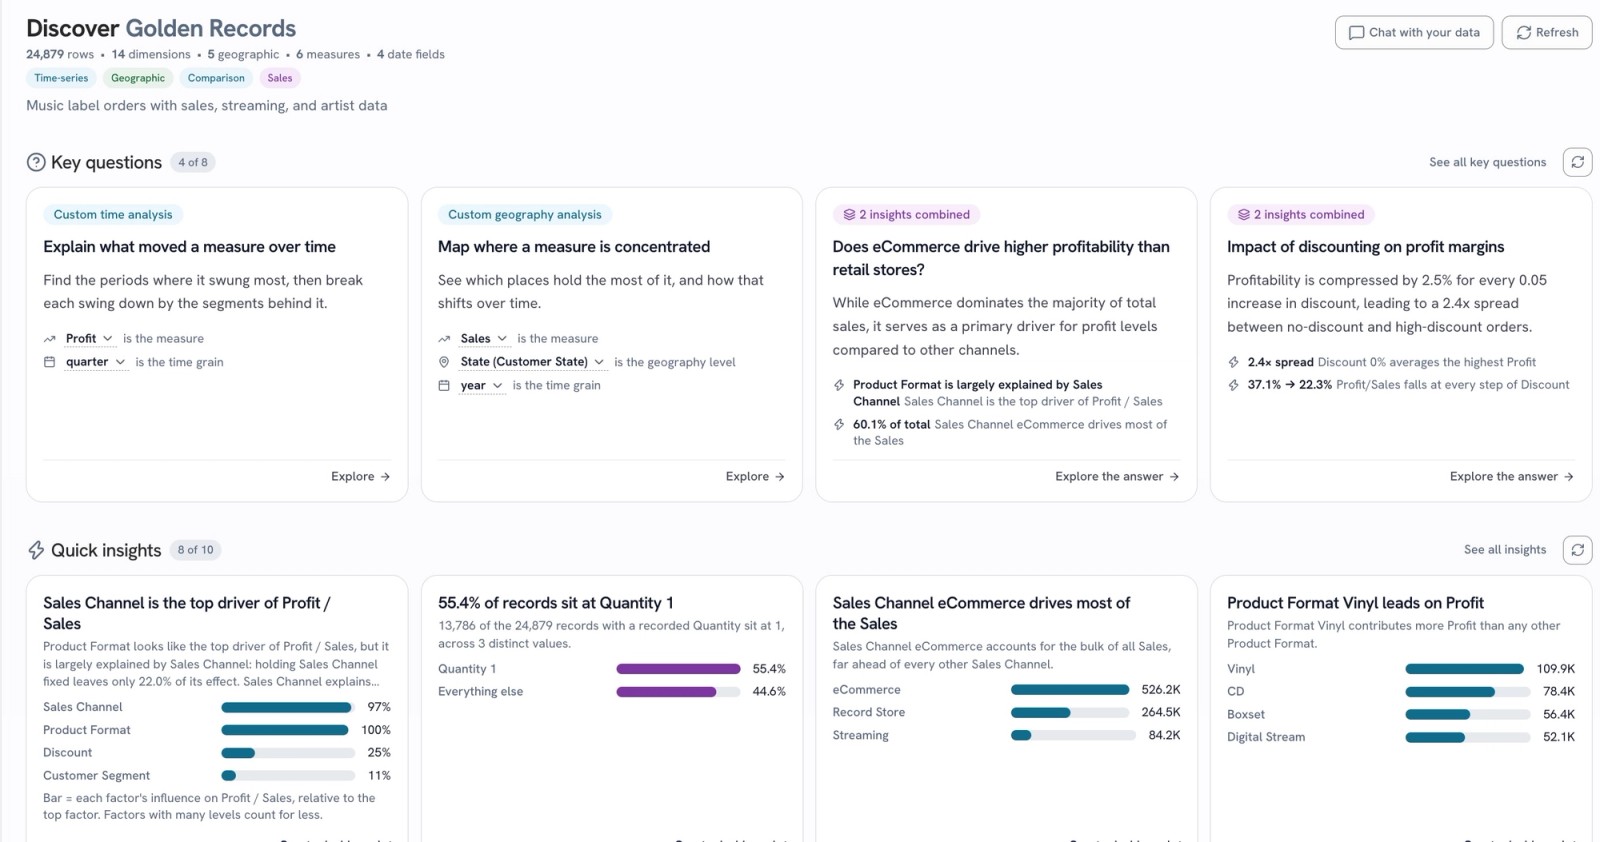Click Explore on the time analysis card

click(x=360, y=477)
